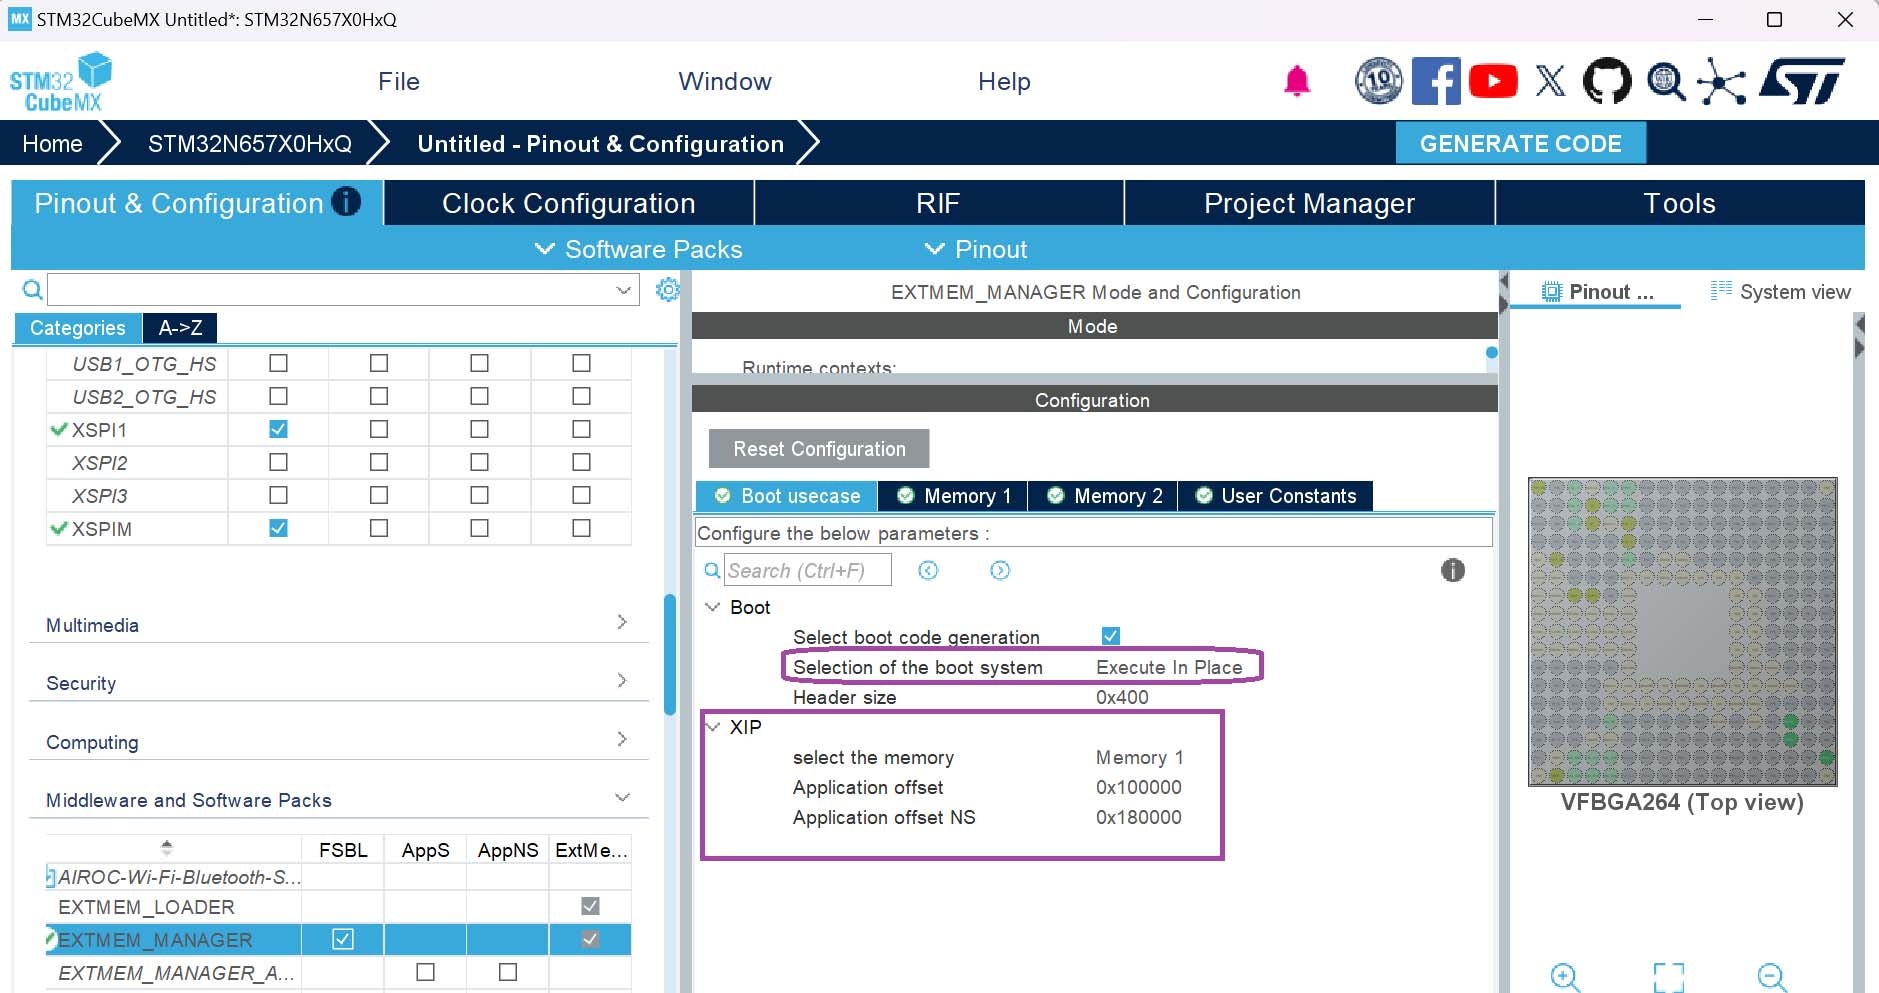
Task: Click the STM32CubeMX logo
Action: tap(61, 82)
